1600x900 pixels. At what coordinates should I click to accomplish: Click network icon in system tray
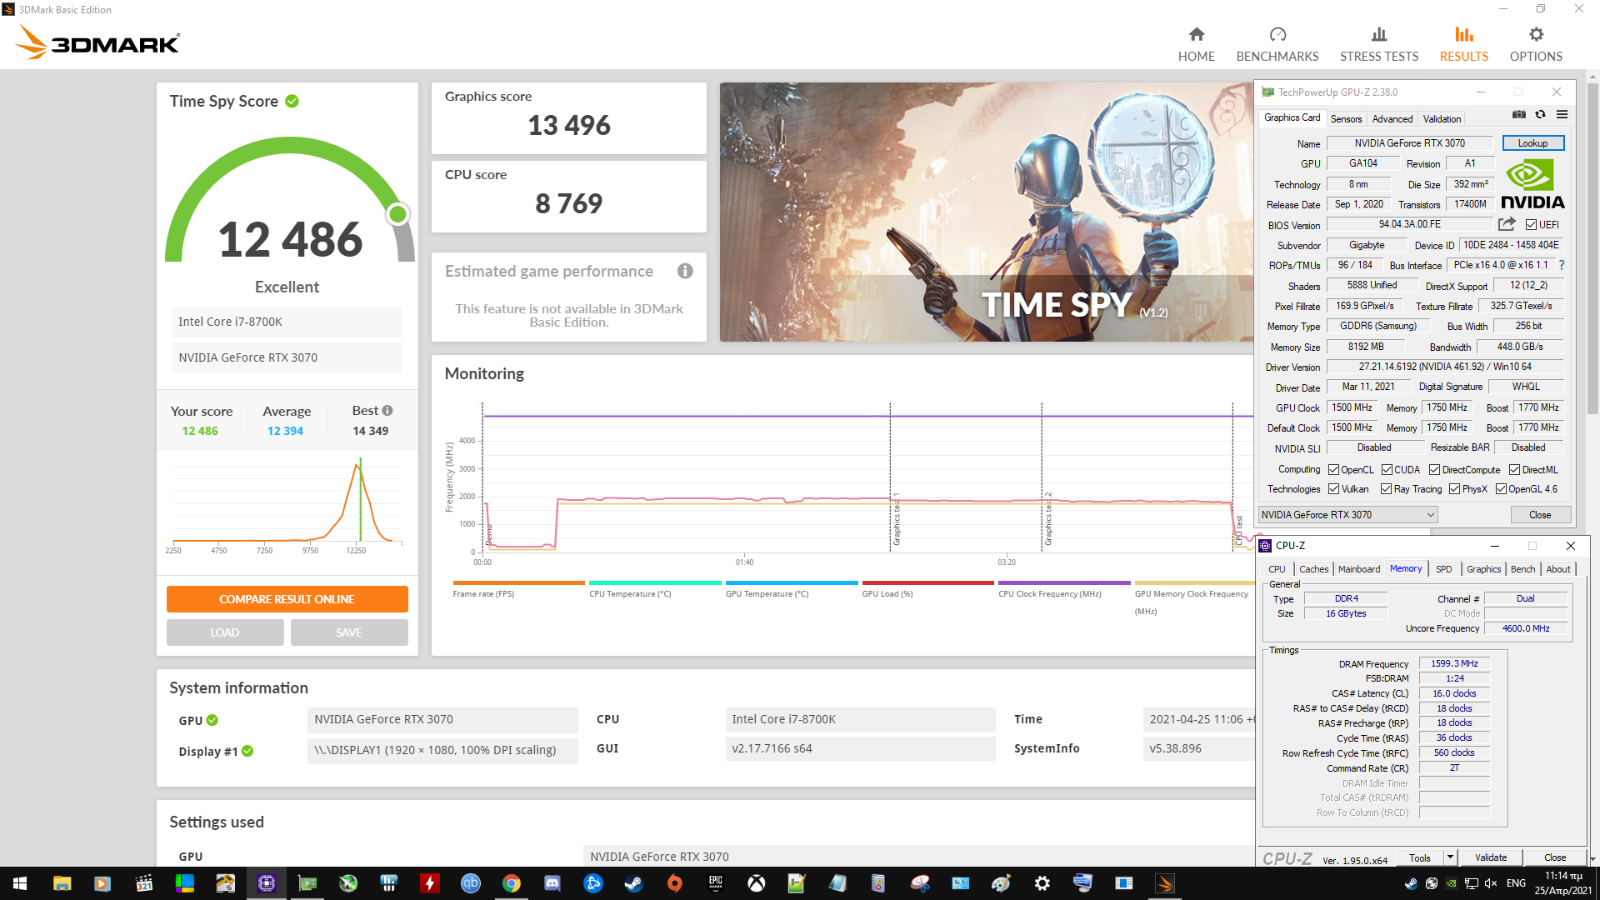(1471, 883)
